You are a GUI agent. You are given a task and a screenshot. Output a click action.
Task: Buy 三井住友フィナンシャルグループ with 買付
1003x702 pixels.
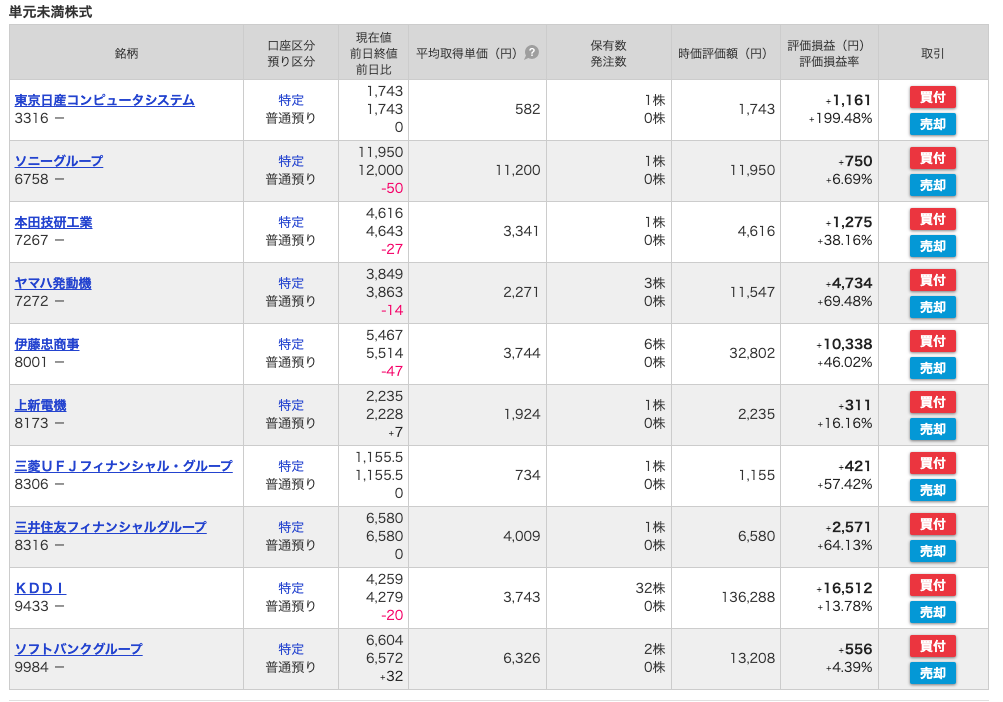point(933,524)
